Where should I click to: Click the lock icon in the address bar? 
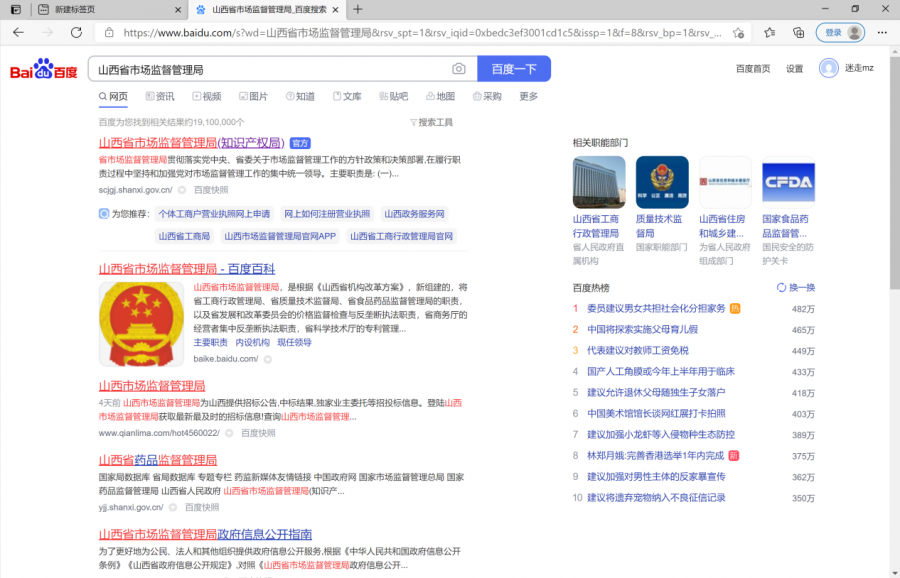(x=109, y=33)
